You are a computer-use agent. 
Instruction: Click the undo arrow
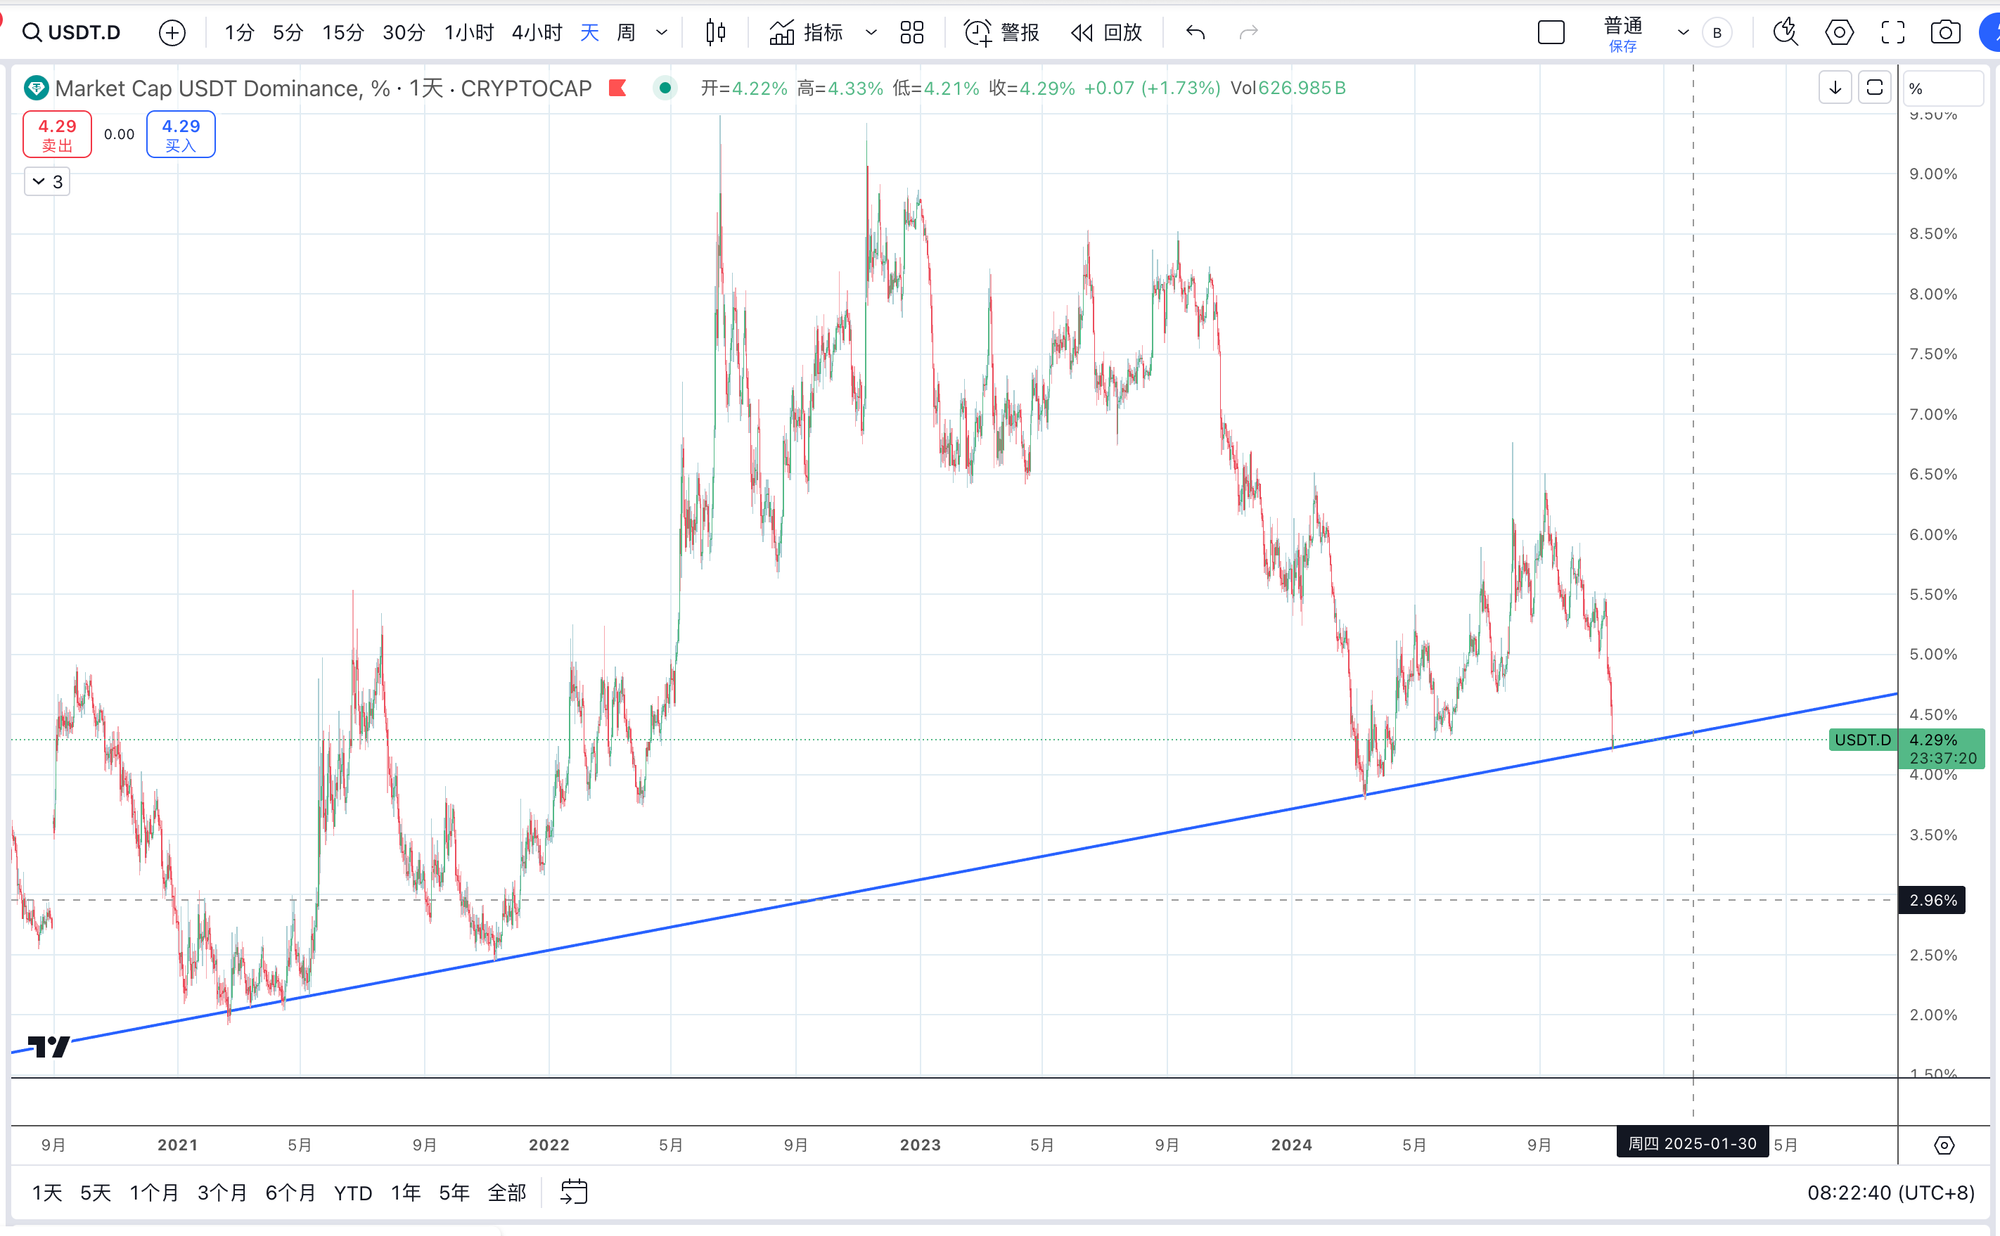click(1195, 33)
